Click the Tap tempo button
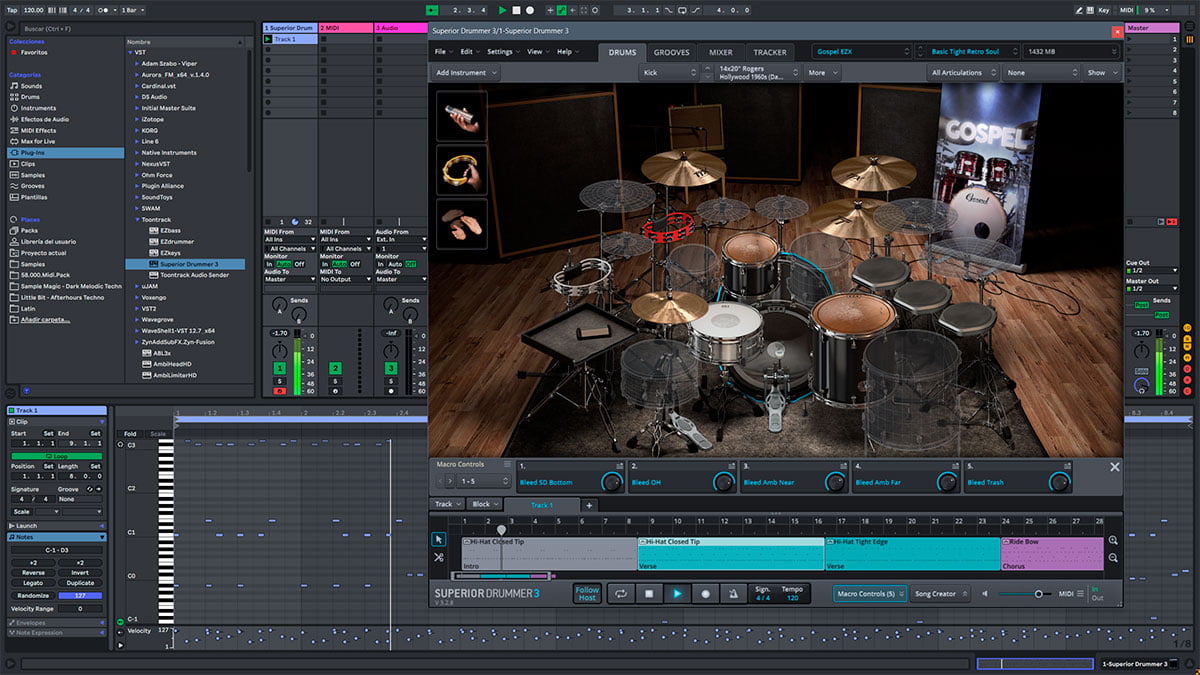Screen dimensions: 1200x675 [11, 10]
